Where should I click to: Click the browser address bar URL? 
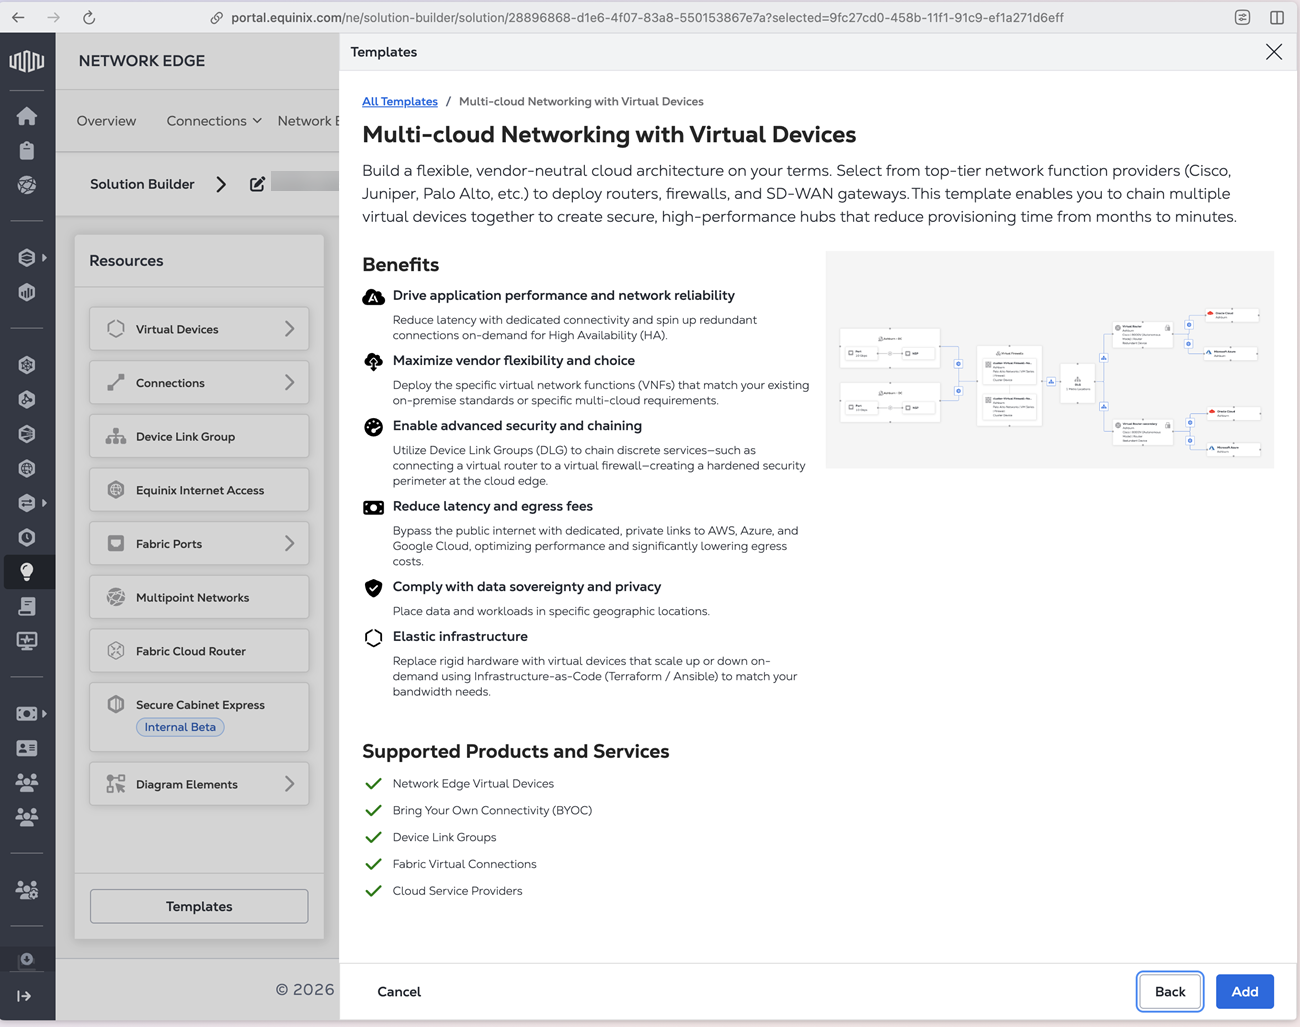coord(647,18)
